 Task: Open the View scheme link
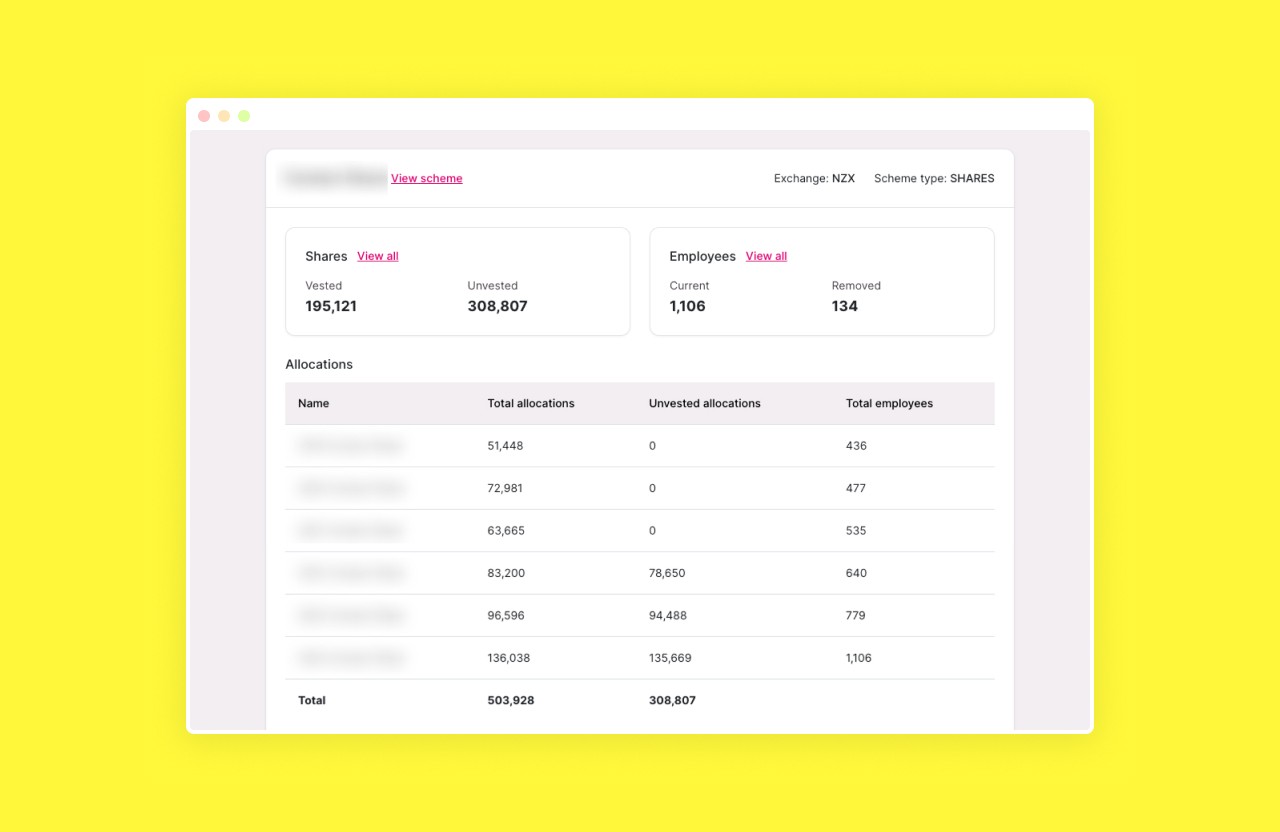coord(426,178)
